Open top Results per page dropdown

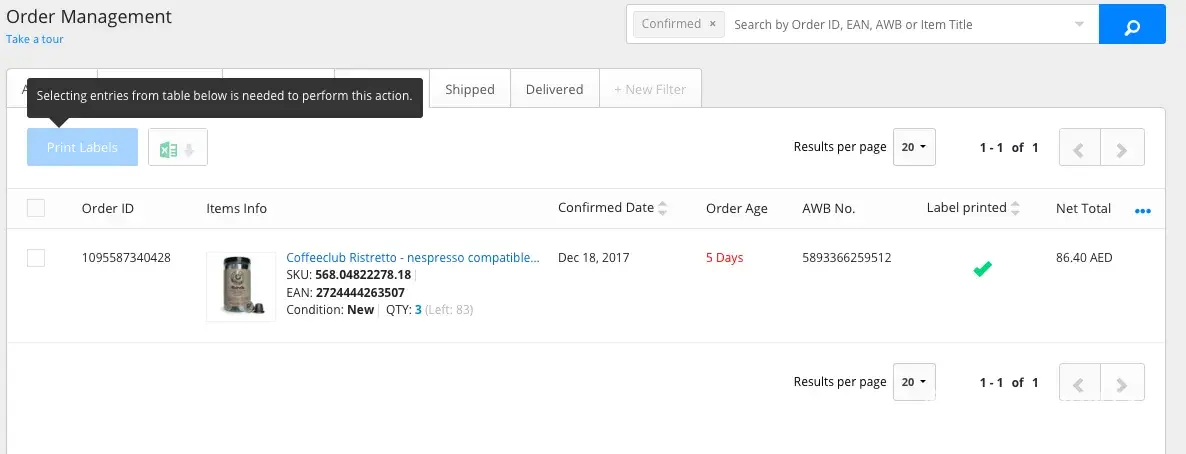click(x=914, y=147)
